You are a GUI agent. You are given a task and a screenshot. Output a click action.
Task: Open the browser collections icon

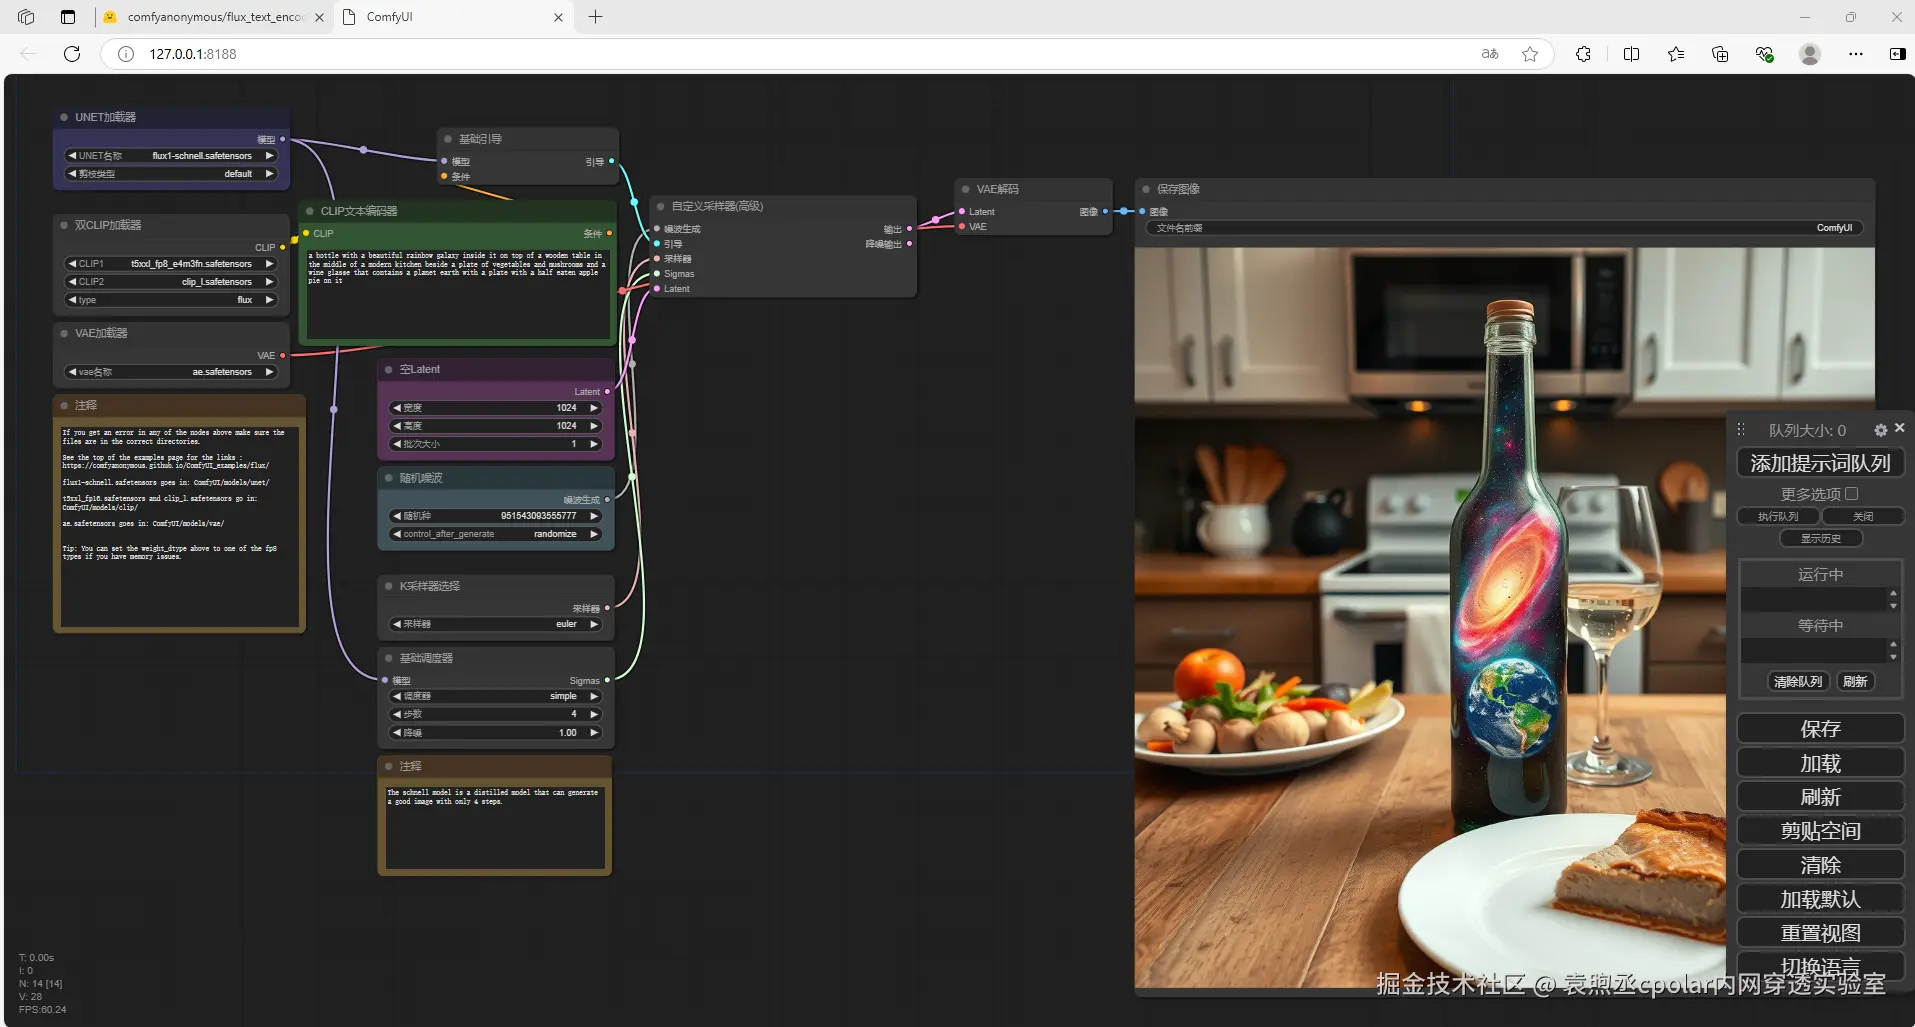tap(1720, 54)
